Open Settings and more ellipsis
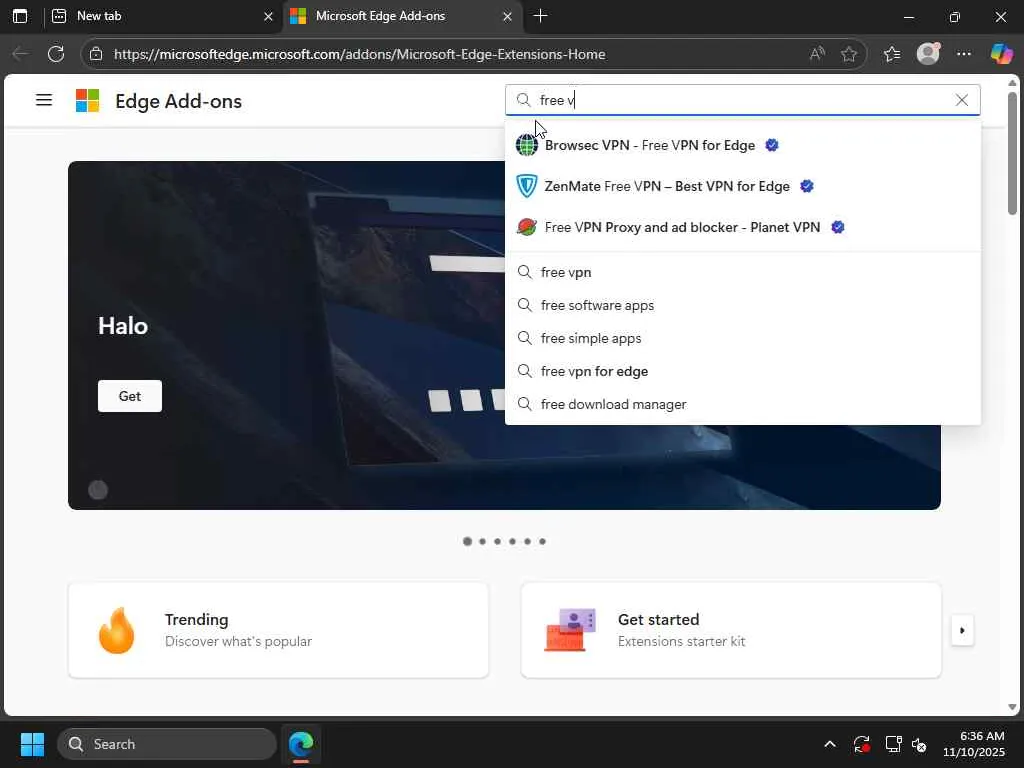Screen dimensions: 1024x768 tap(964, 54)
